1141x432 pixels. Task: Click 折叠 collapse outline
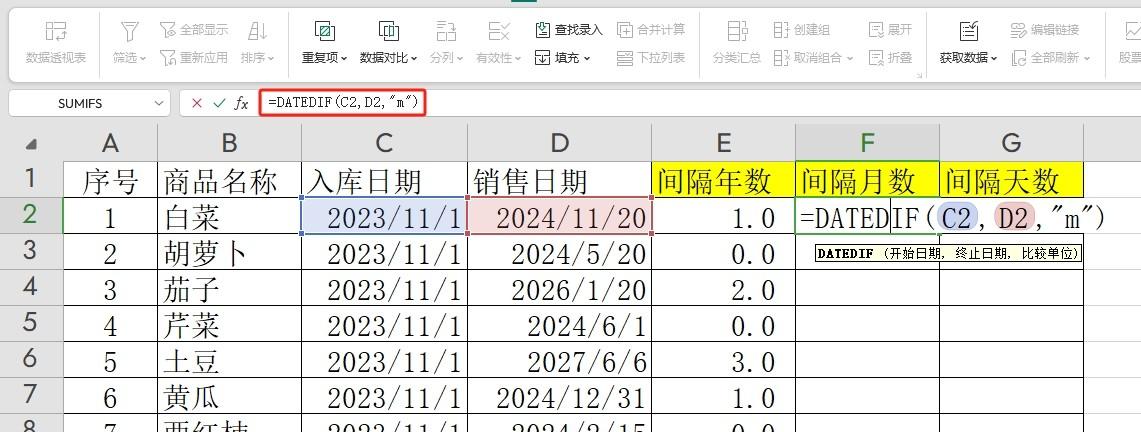pyautogui.click(x=891, y=57)
